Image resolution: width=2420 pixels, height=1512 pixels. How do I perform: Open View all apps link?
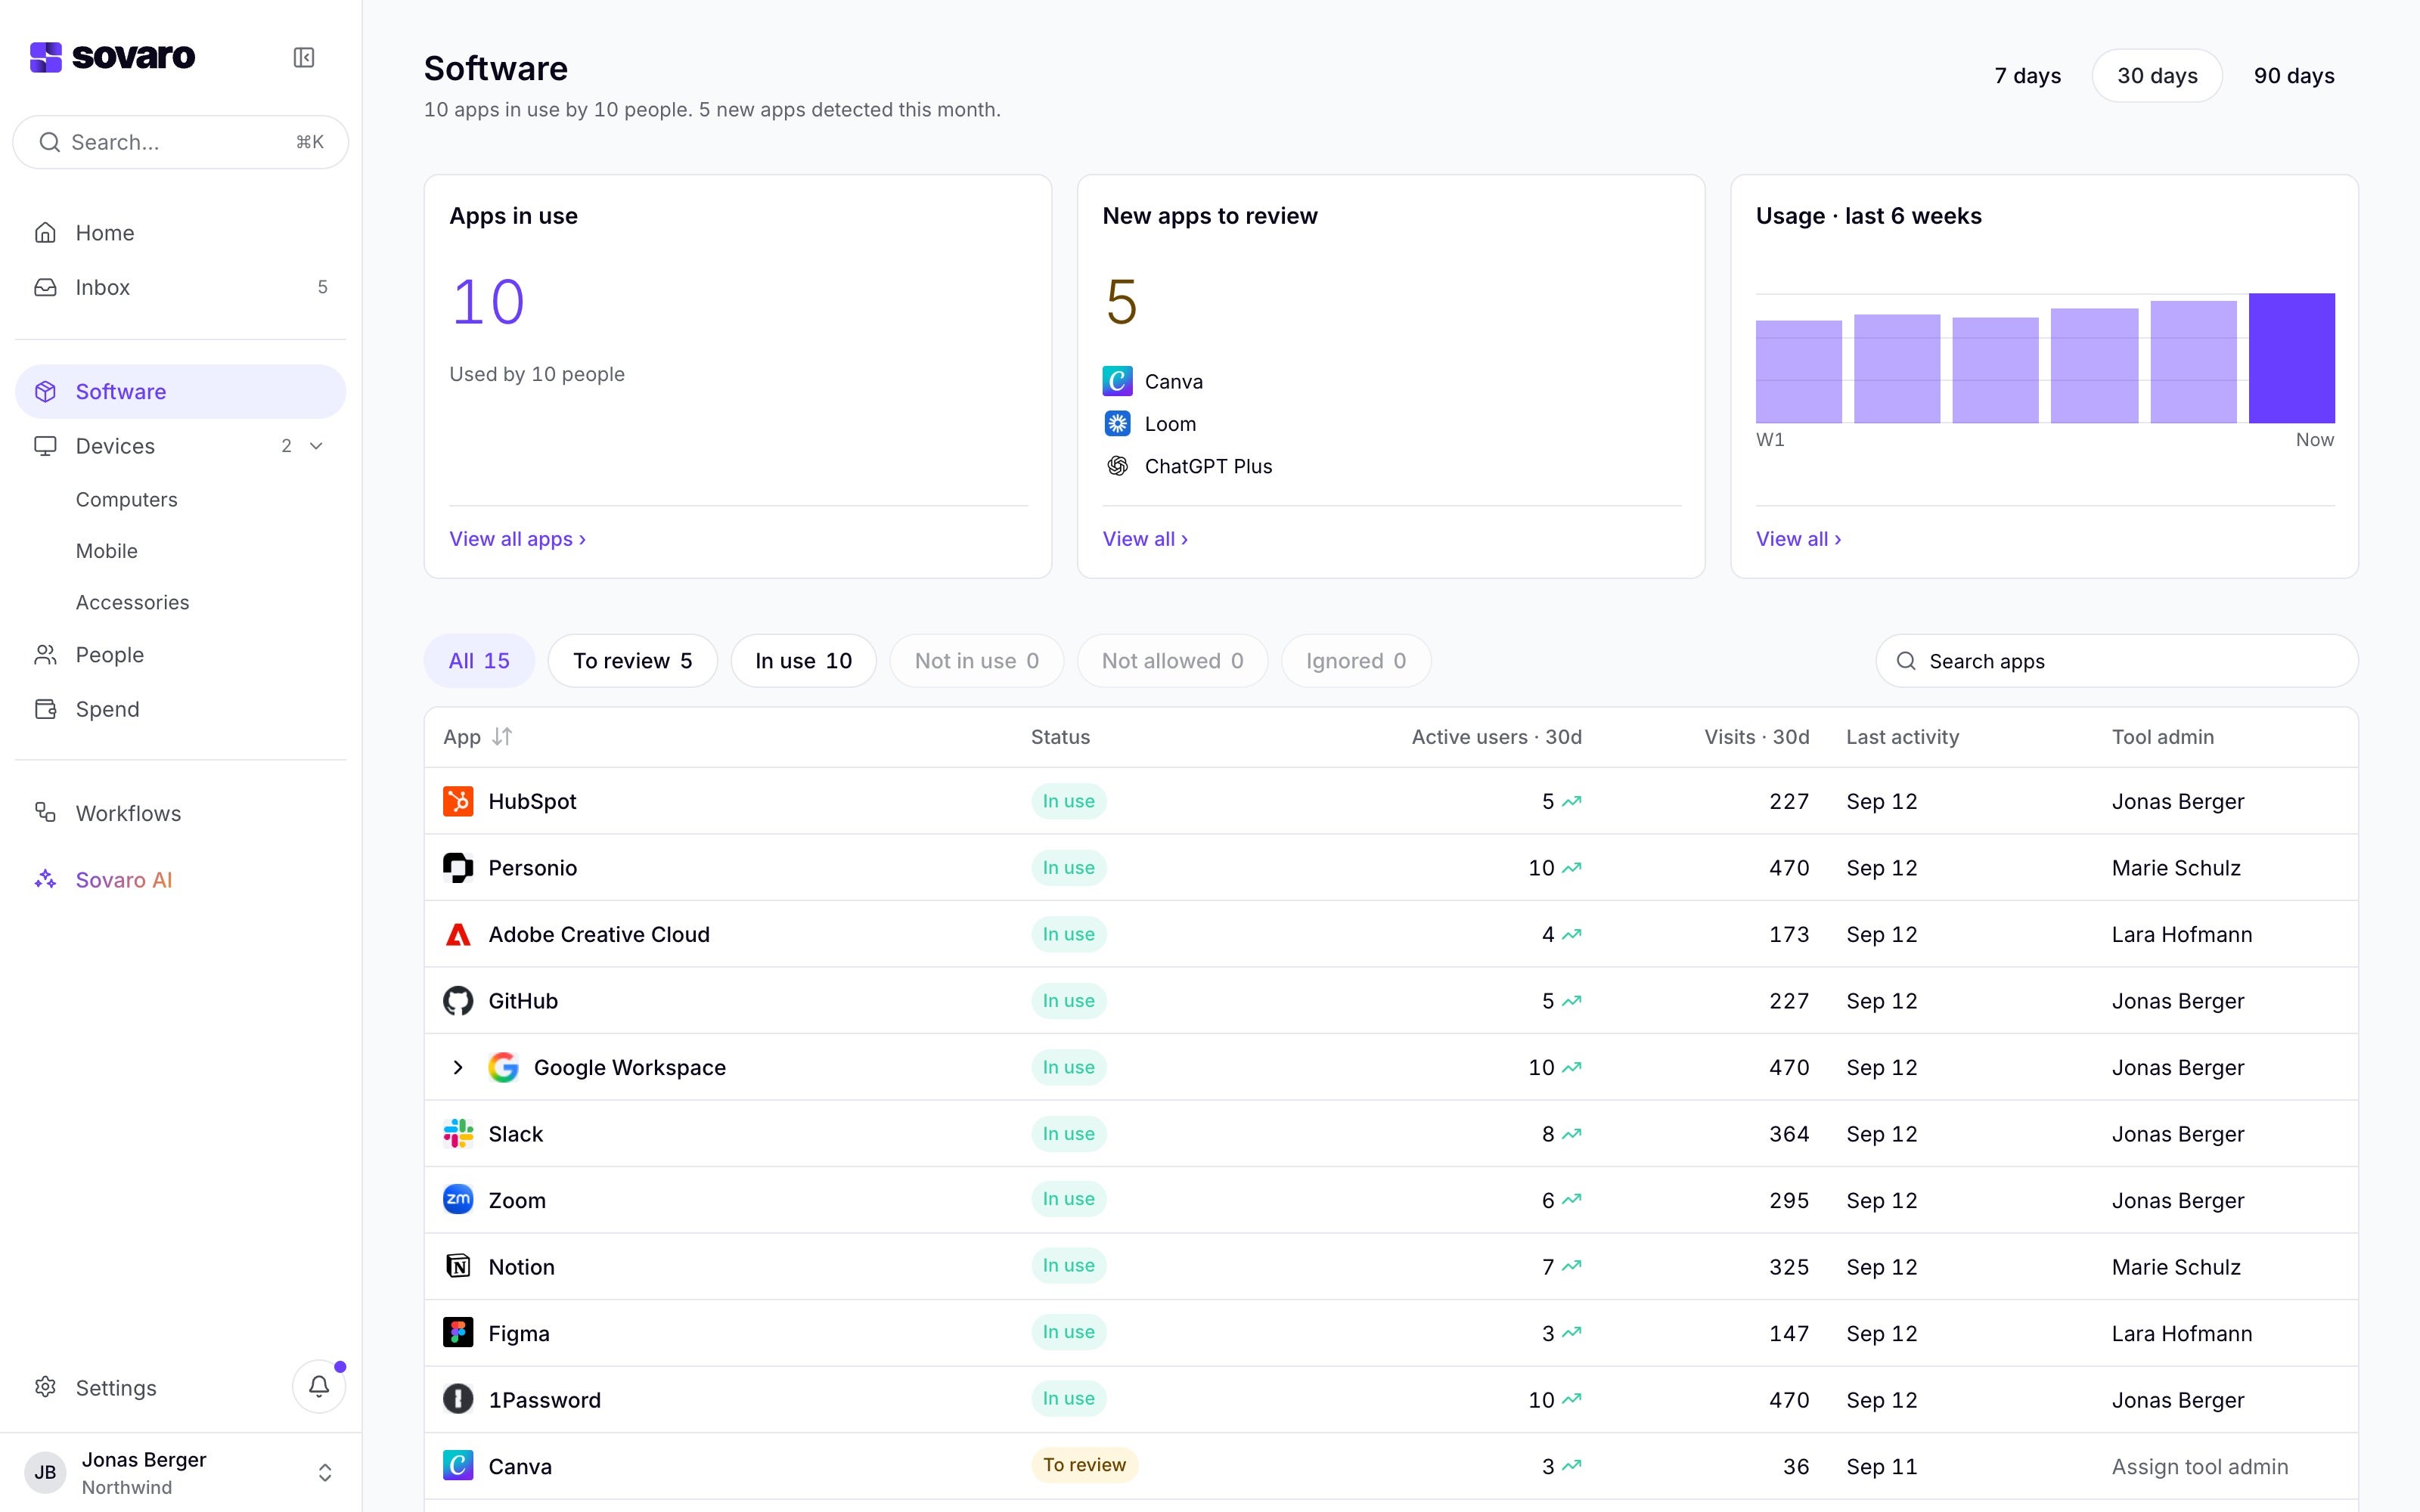point(517,539)
